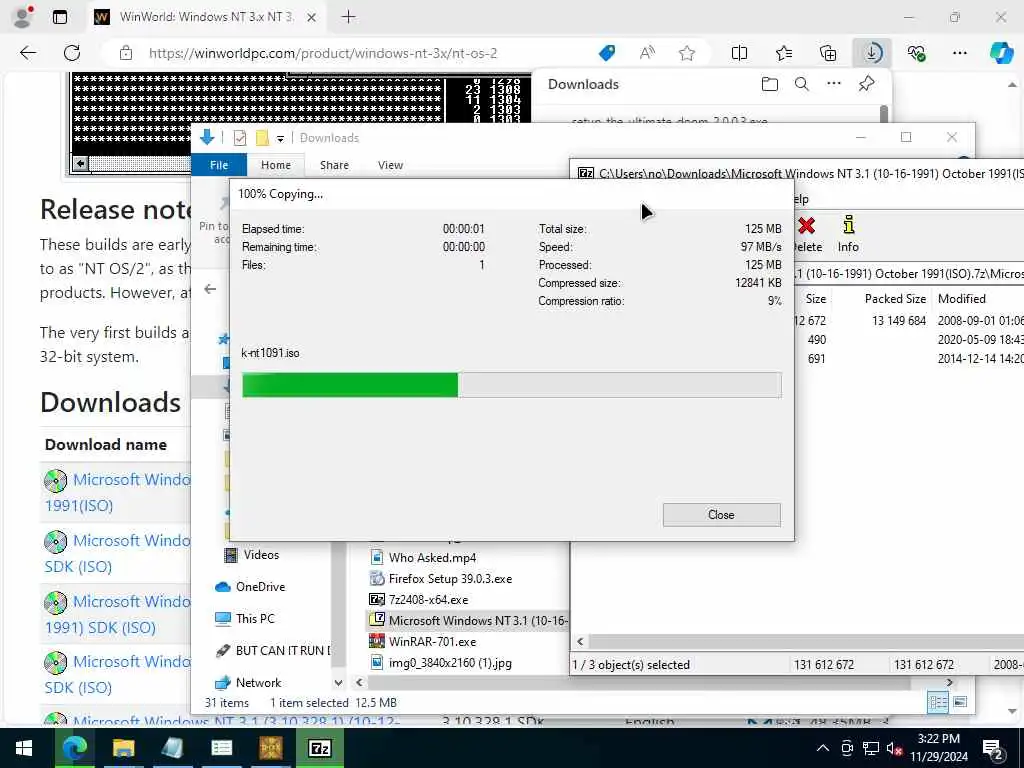The image size is (1024, 768).
Task: Click the Read aloud icon
Action: point(647,53)
